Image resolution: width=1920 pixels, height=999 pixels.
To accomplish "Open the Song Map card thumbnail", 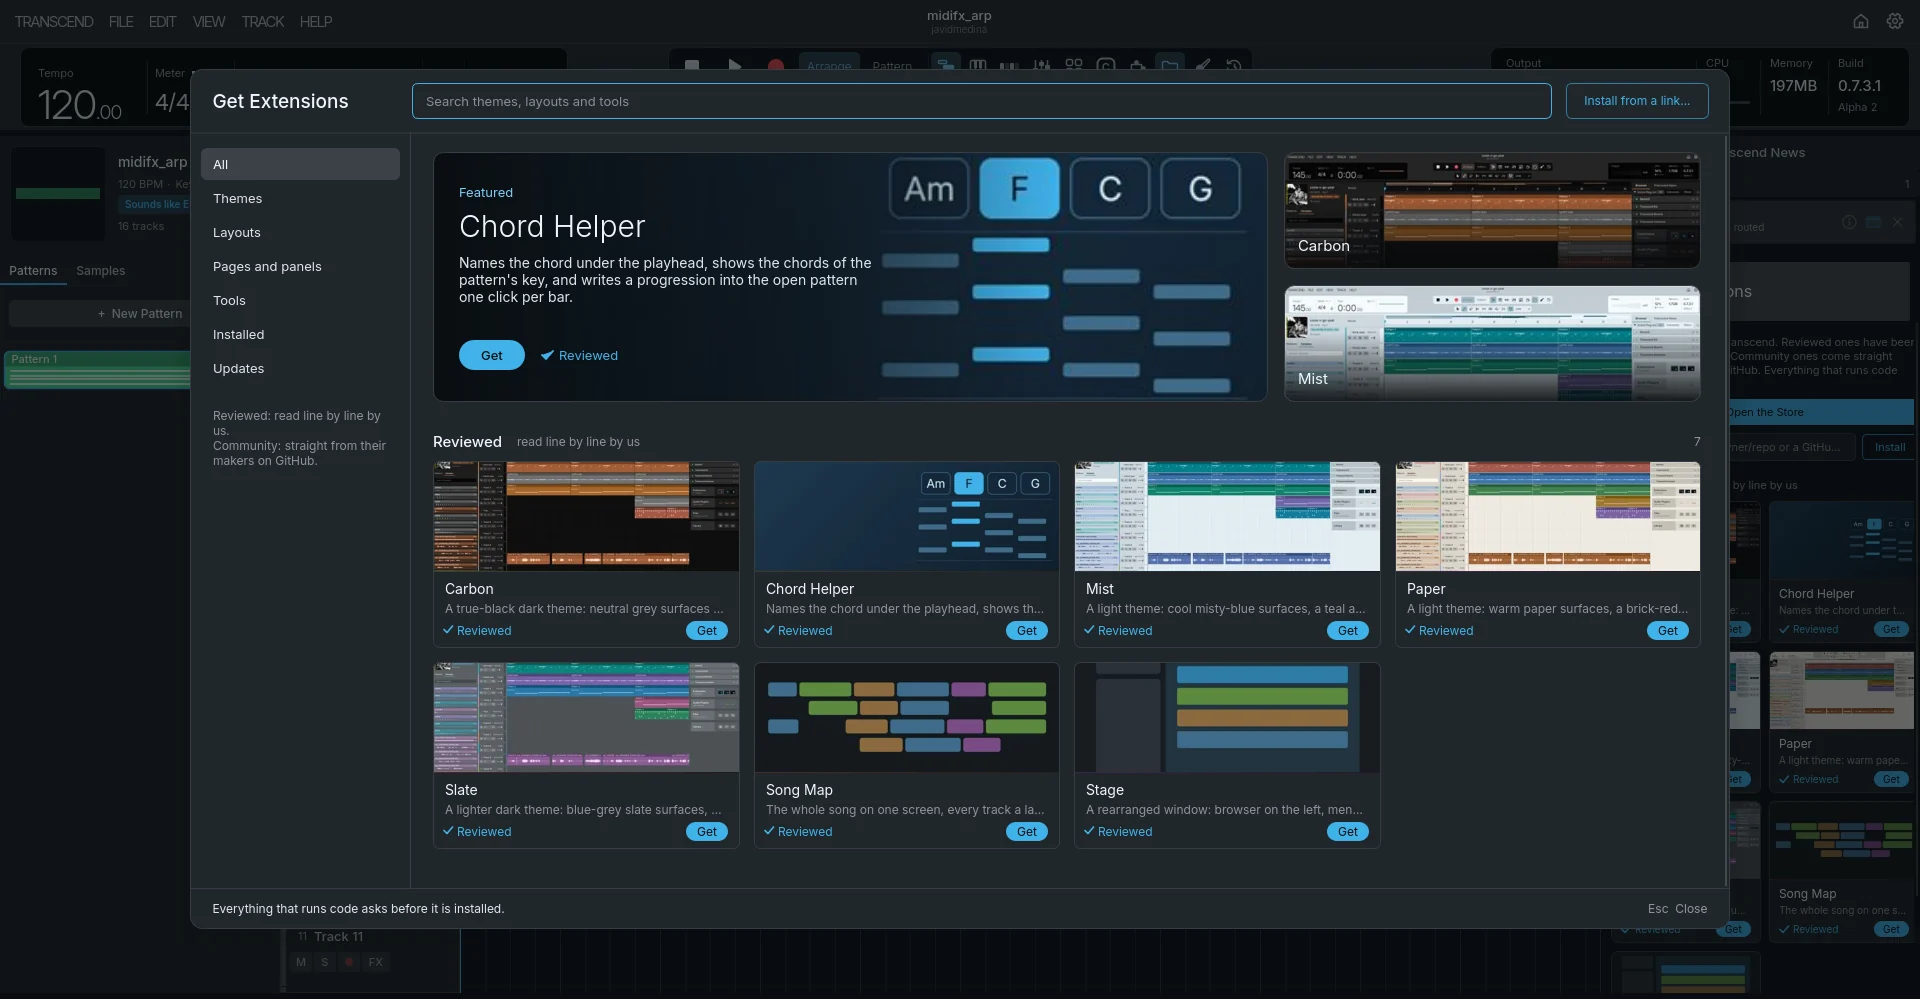I will click(906, 717).
